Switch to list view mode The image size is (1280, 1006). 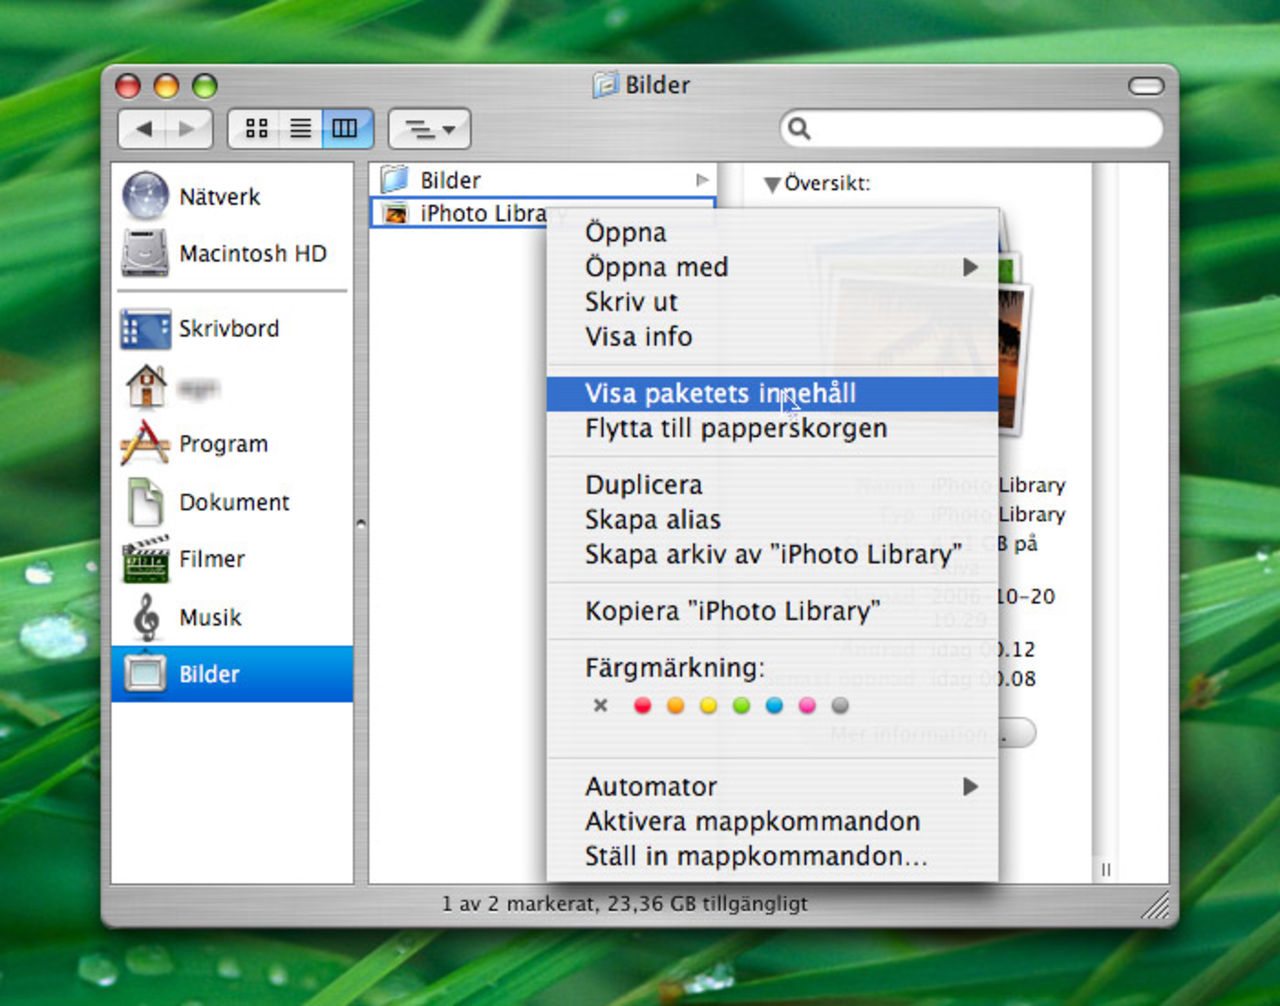pos(300,129)
